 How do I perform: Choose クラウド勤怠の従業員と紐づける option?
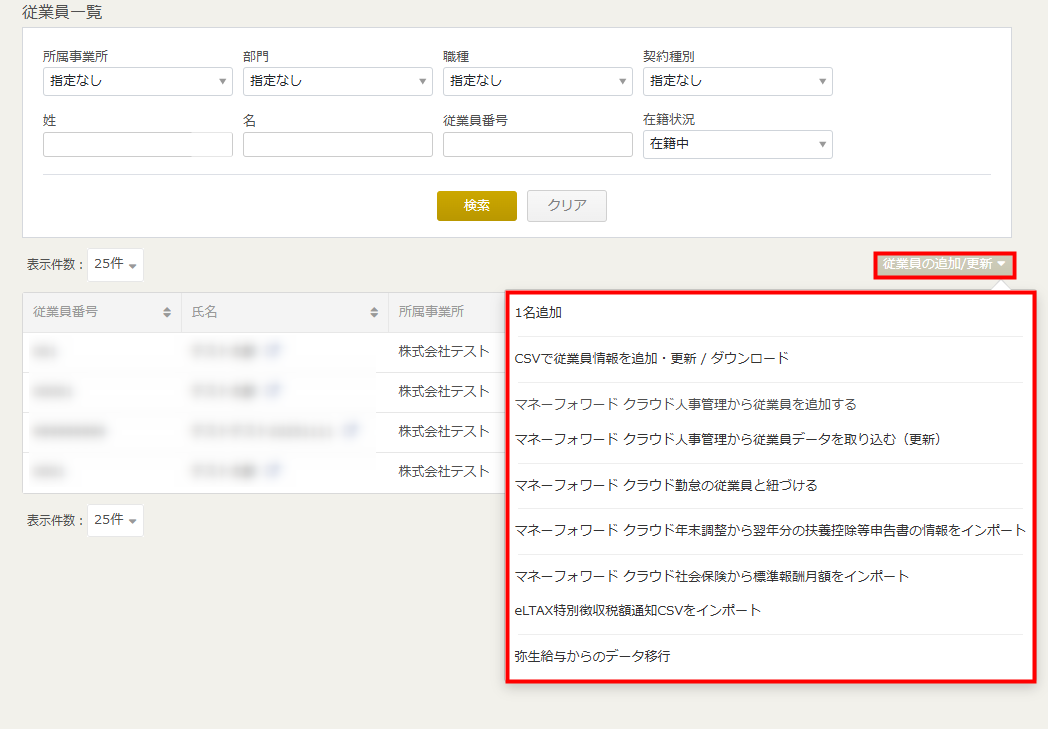tap(665, 485)
